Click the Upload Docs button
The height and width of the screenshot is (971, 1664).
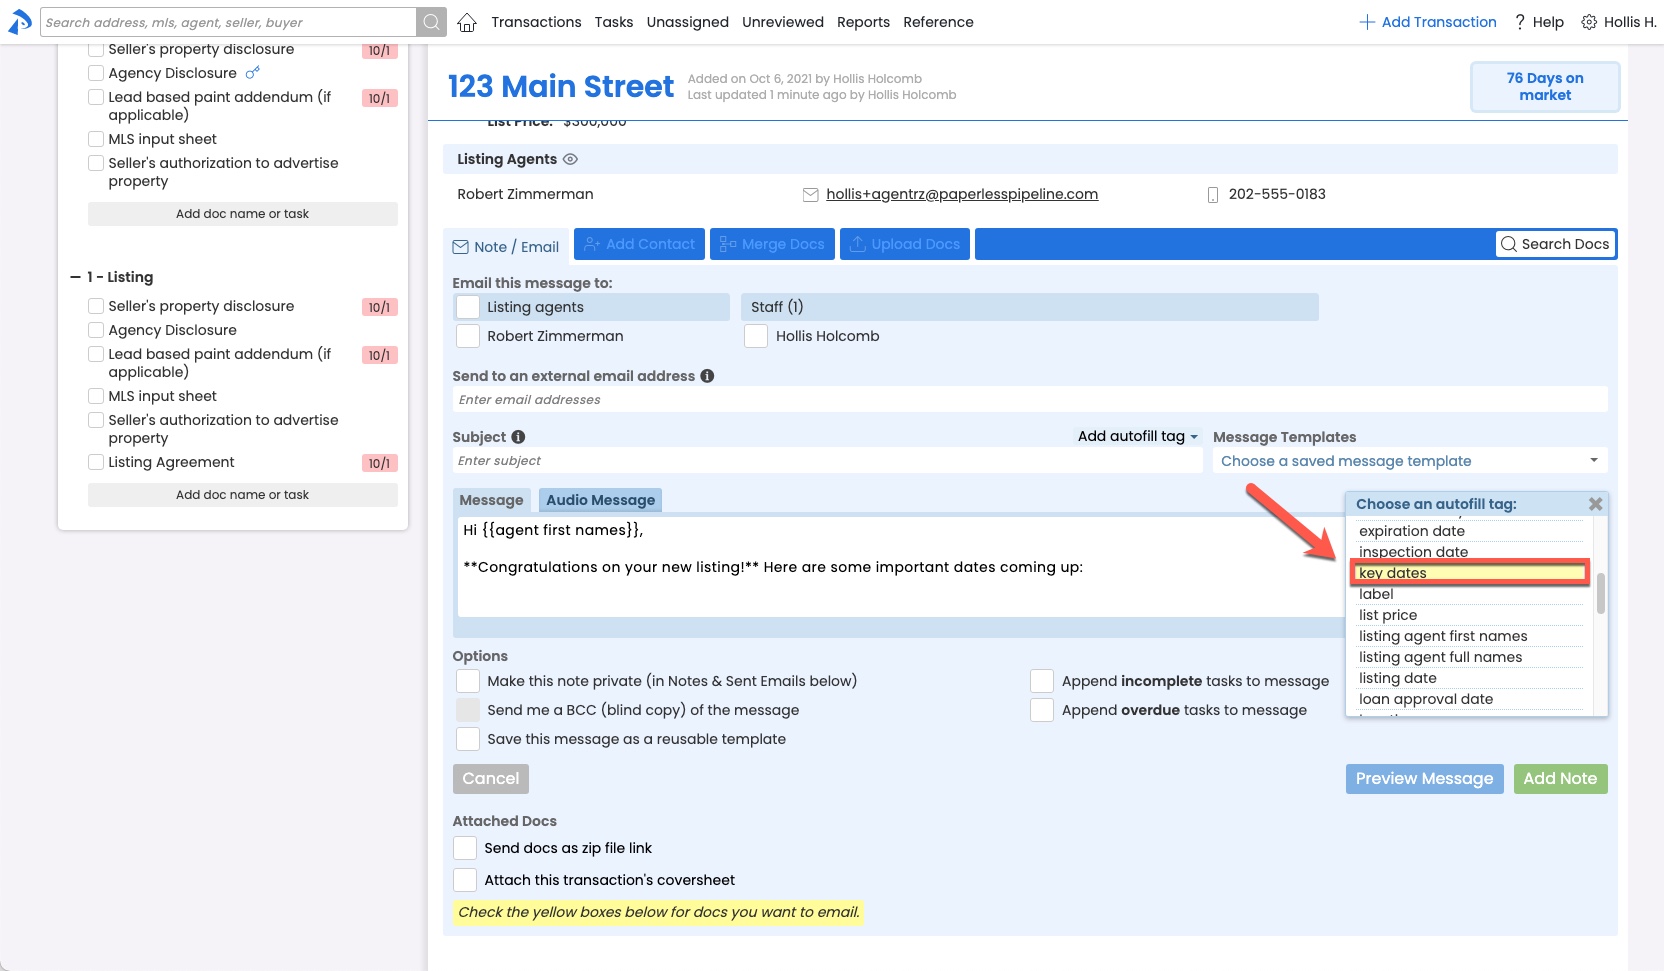tap(905, 244)
